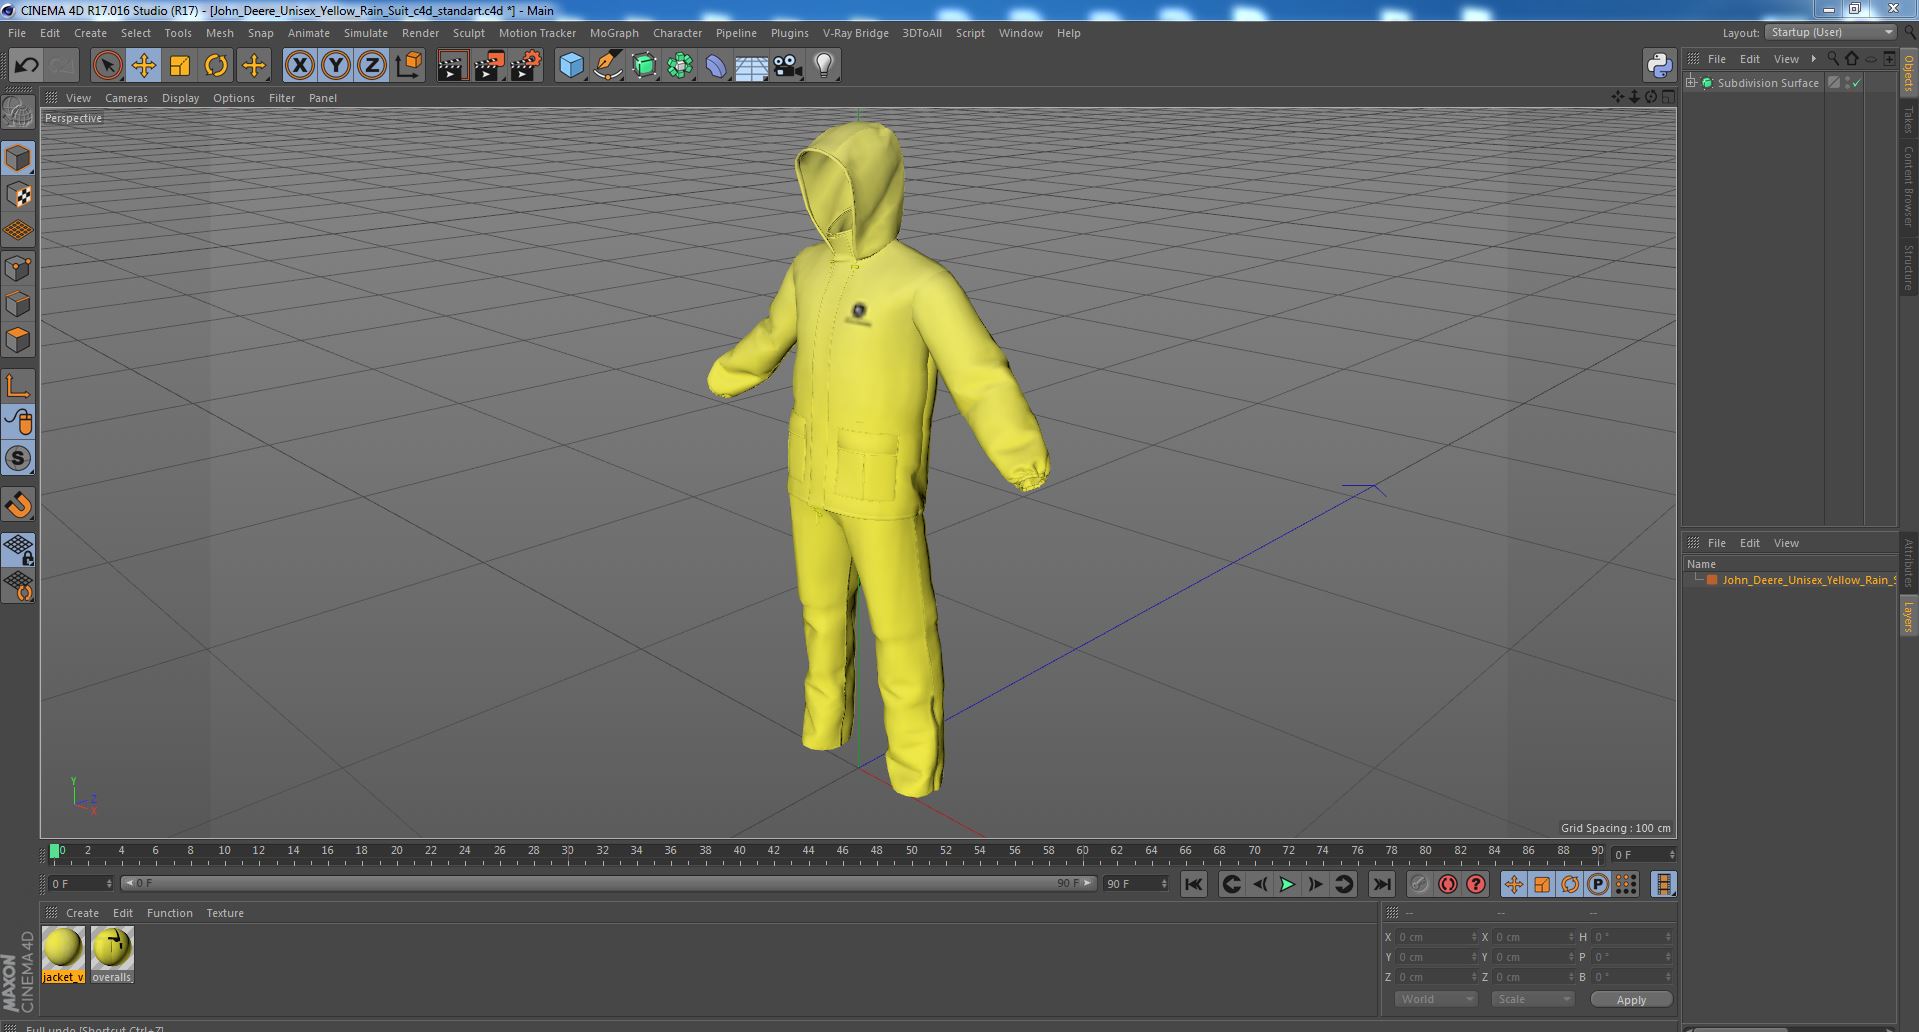Screen dimensions: 1919x1032
Task: Toggle the Y axis lock
Action: pyautogui.click(x=336, y=66)
